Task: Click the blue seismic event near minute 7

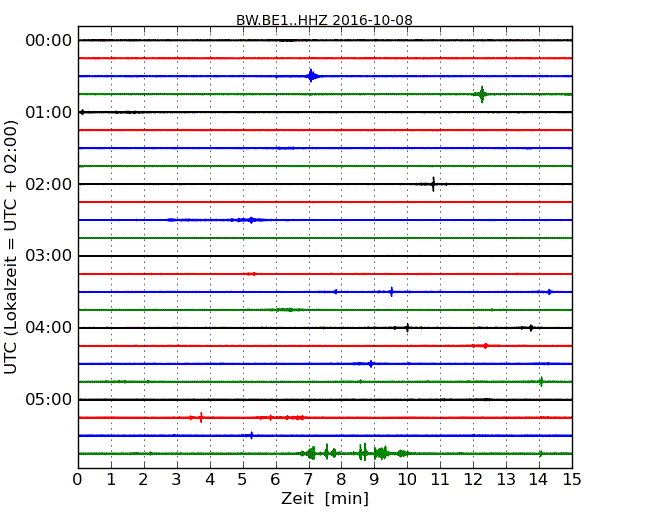Action: click(x=312, y=76)
